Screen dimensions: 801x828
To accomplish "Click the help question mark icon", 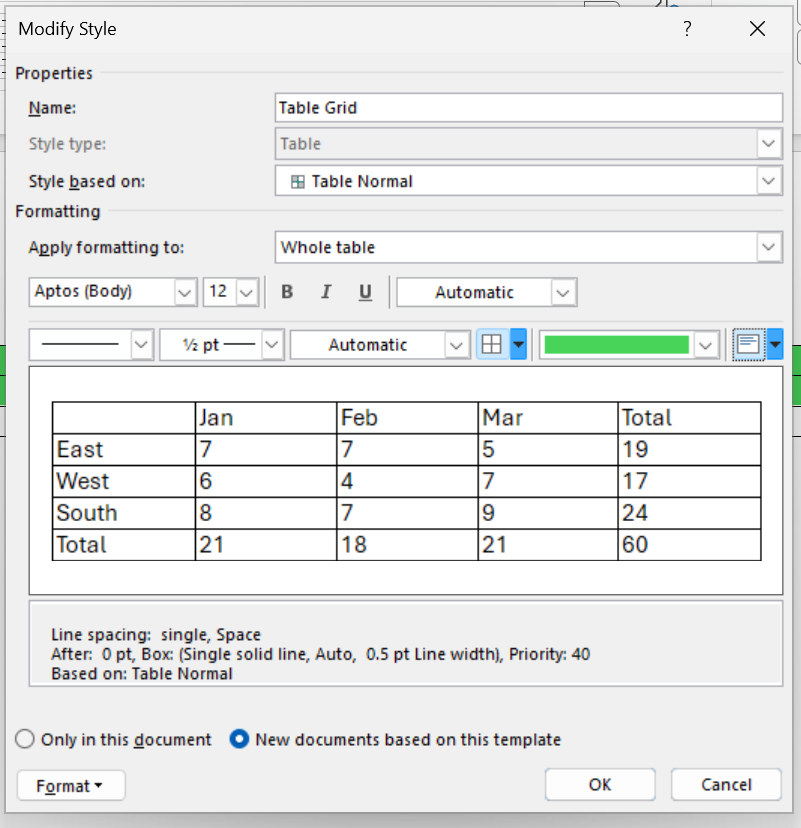I will pyautogui.click(x=687, y=29).
